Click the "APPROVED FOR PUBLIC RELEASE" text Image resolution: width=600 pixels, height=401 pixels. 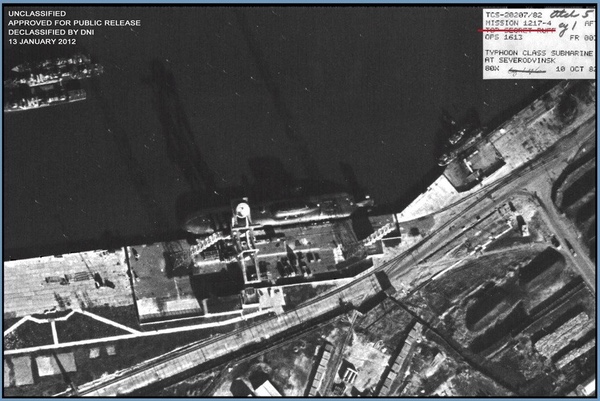73,22
